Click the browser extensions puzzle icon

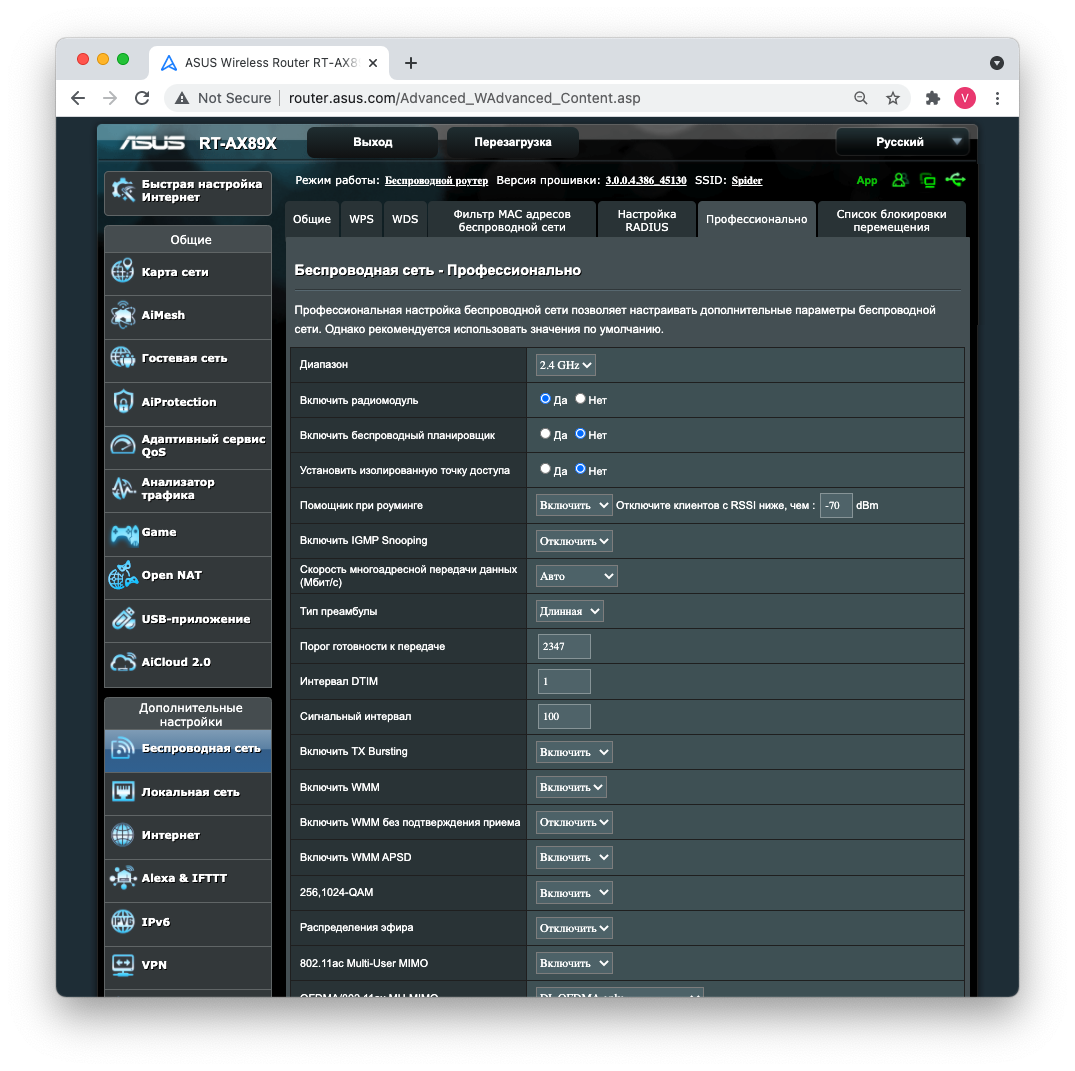932,98
